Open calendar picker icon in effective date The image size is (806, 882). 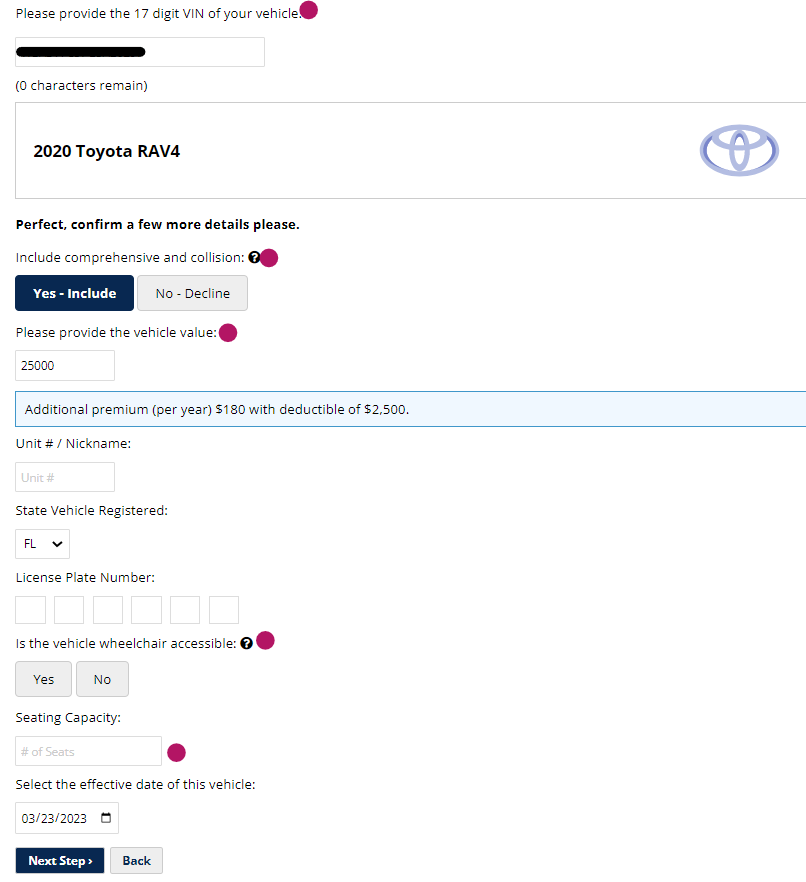click(x=106, y=817)
